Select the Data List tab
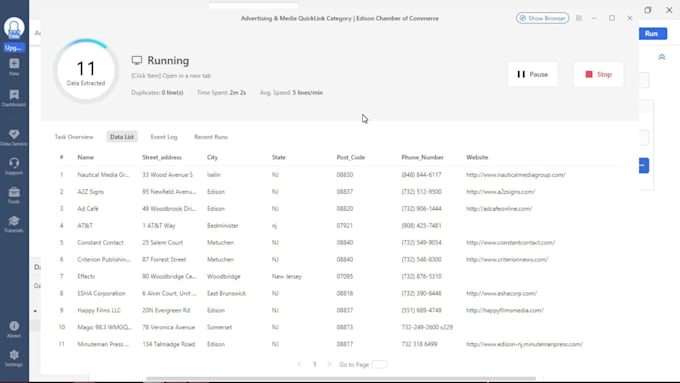 [122, 137]
